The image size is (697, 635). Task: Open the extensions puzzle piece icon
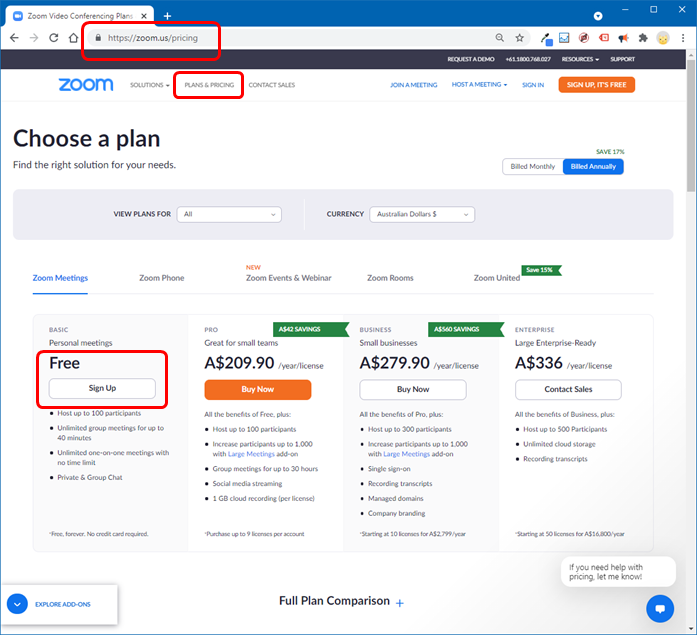(x=643, y=38)
